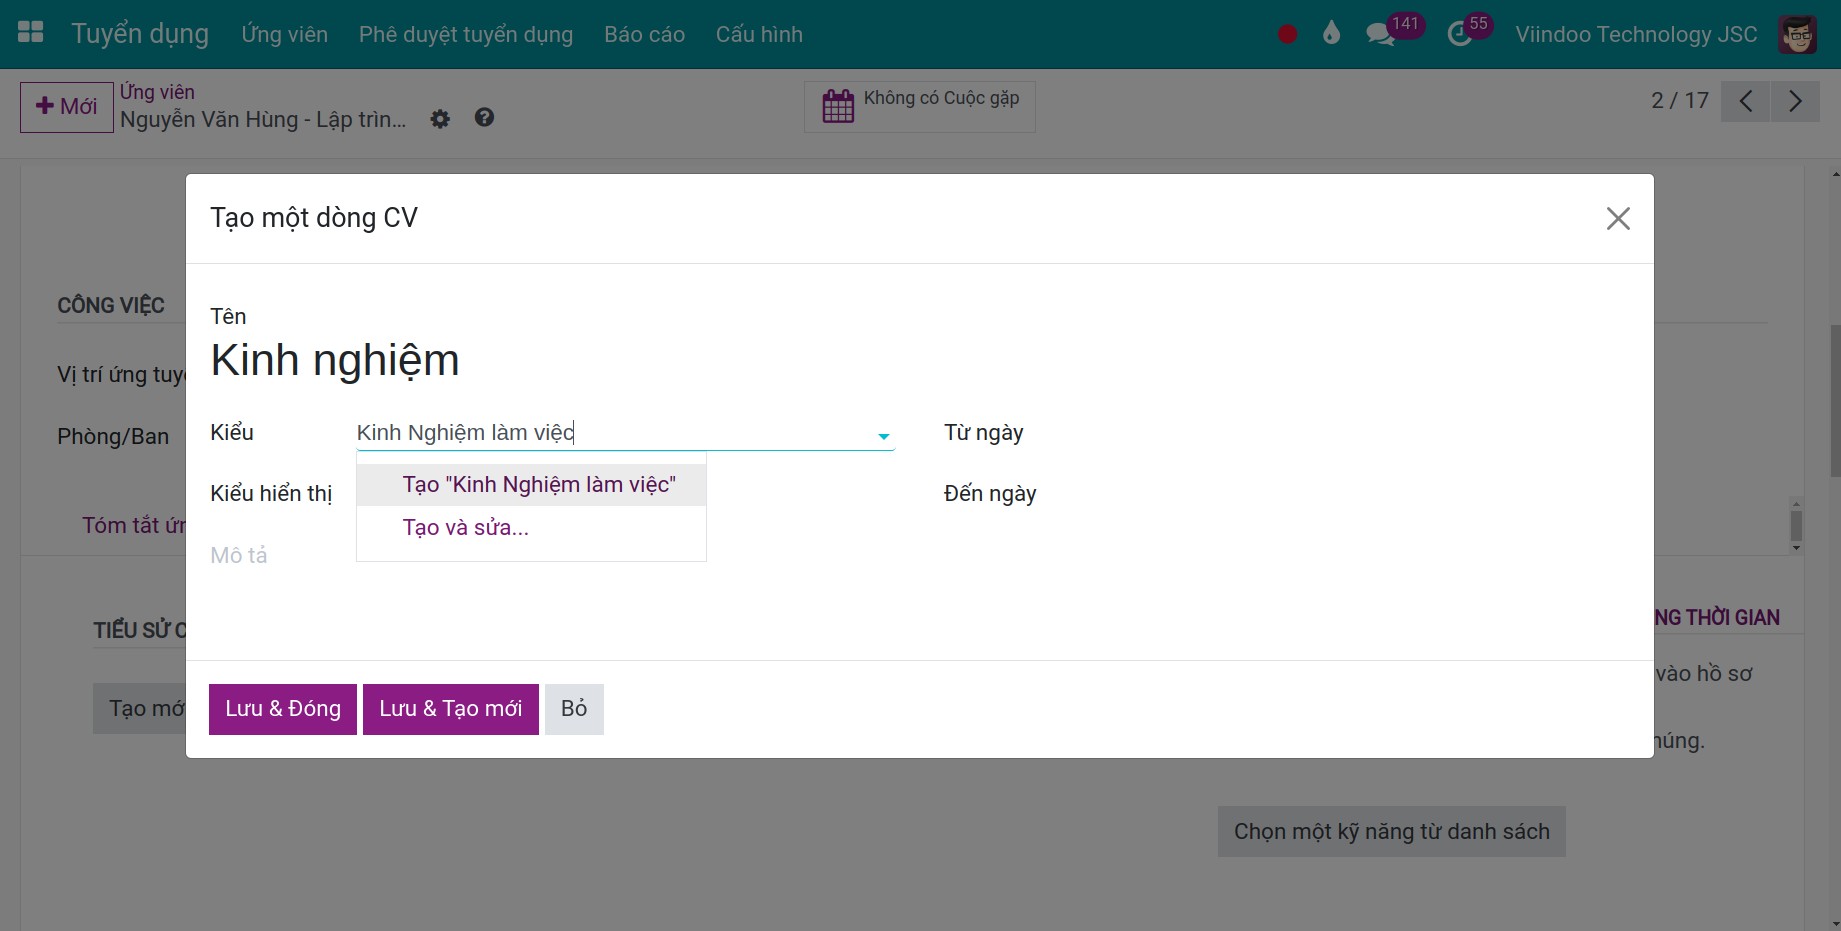Click Lưu & Đóng button
Viewport: 1841px width, 931px height.
(282, 709)
